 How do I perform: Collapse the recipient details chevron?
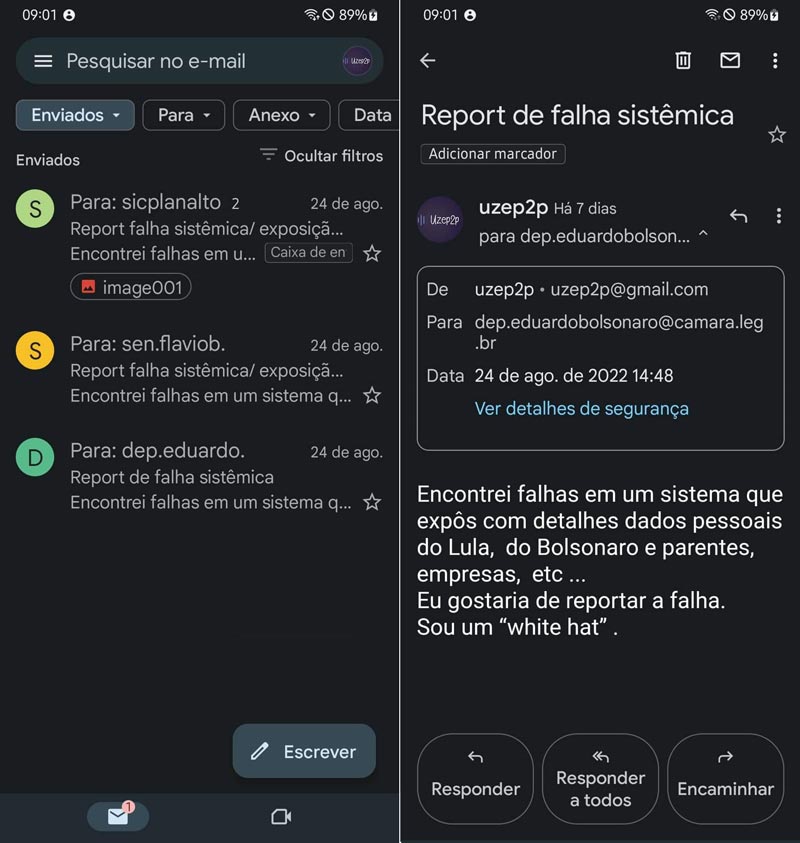703,235
